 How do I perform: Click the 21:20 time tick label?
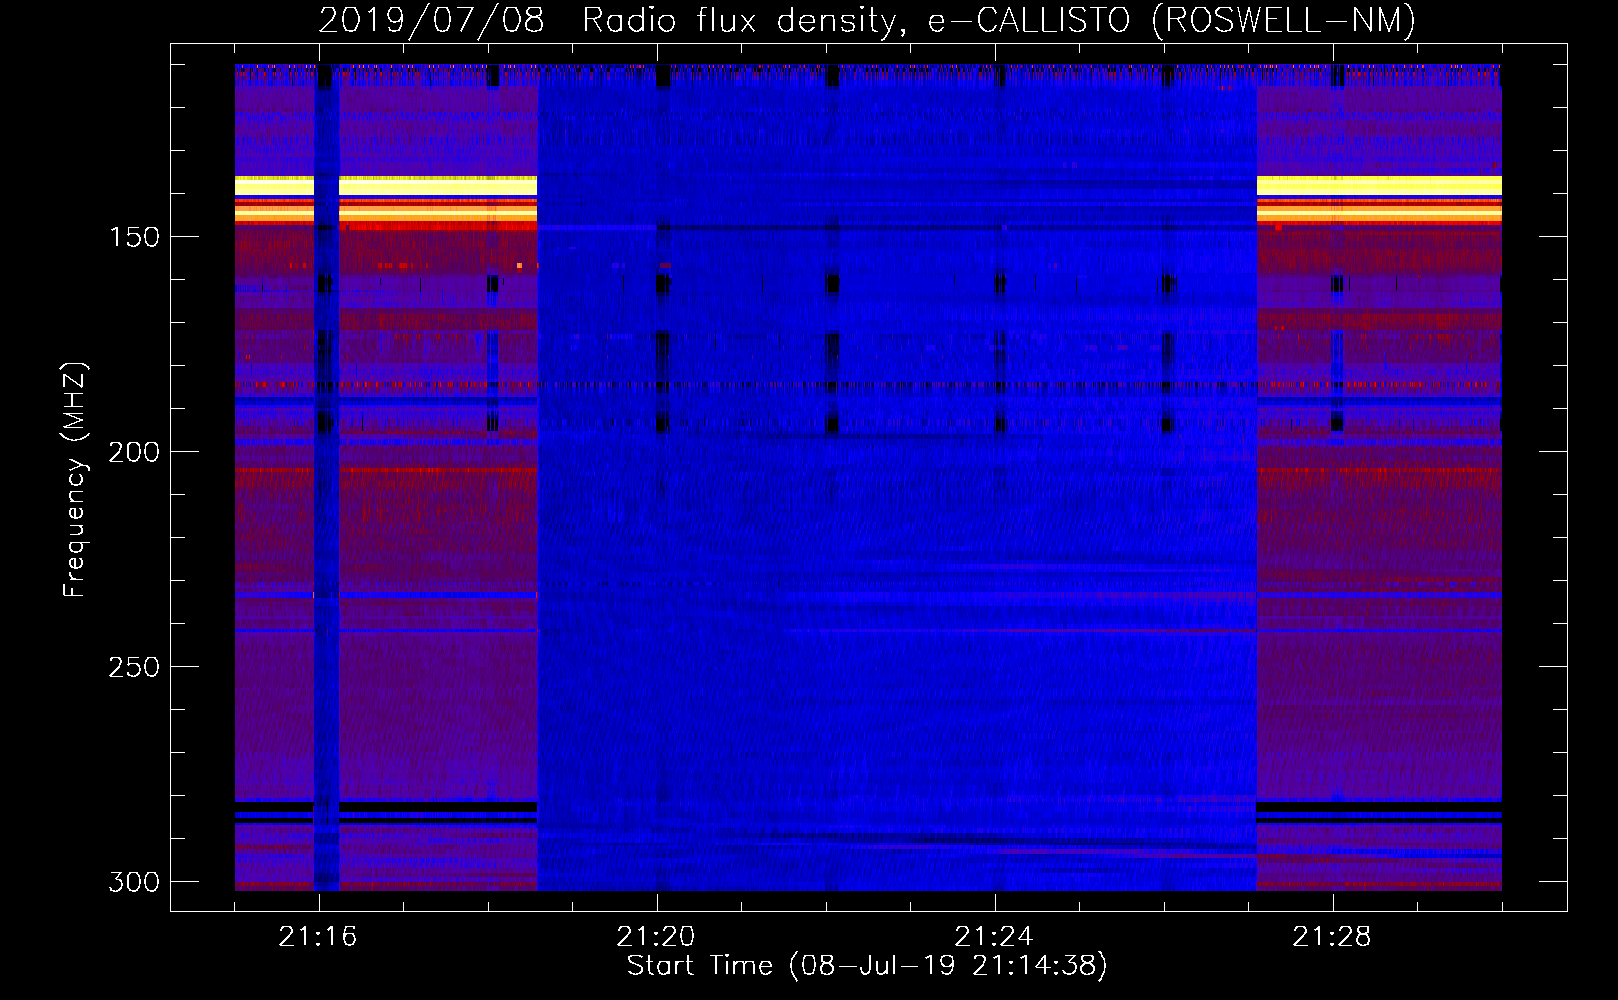click(656, 937)
